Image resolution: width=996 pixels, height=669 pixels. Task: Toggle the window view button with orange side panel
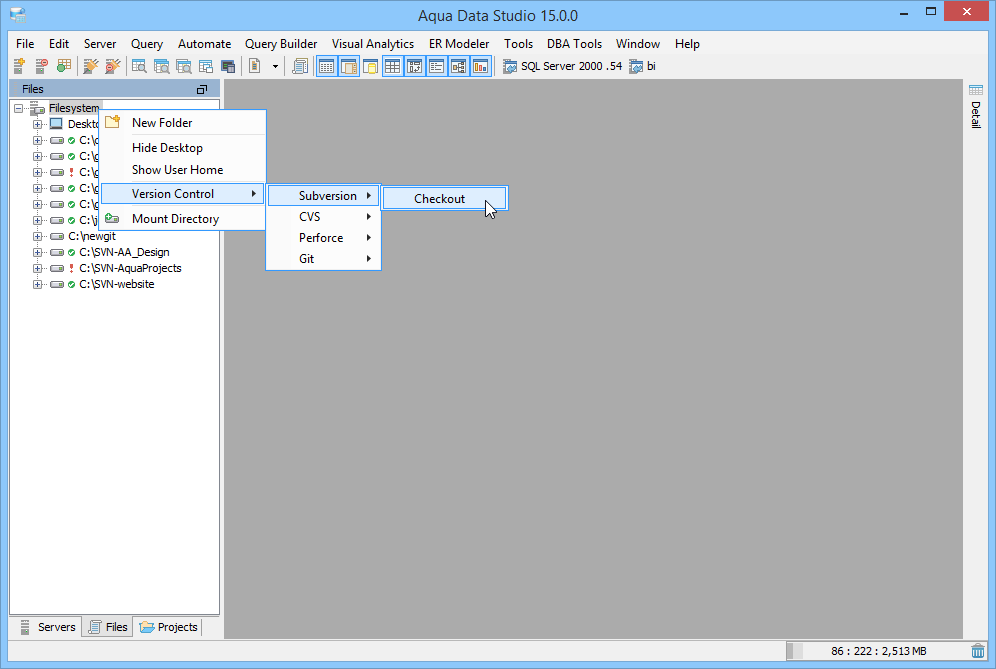[x=349, y=66]
